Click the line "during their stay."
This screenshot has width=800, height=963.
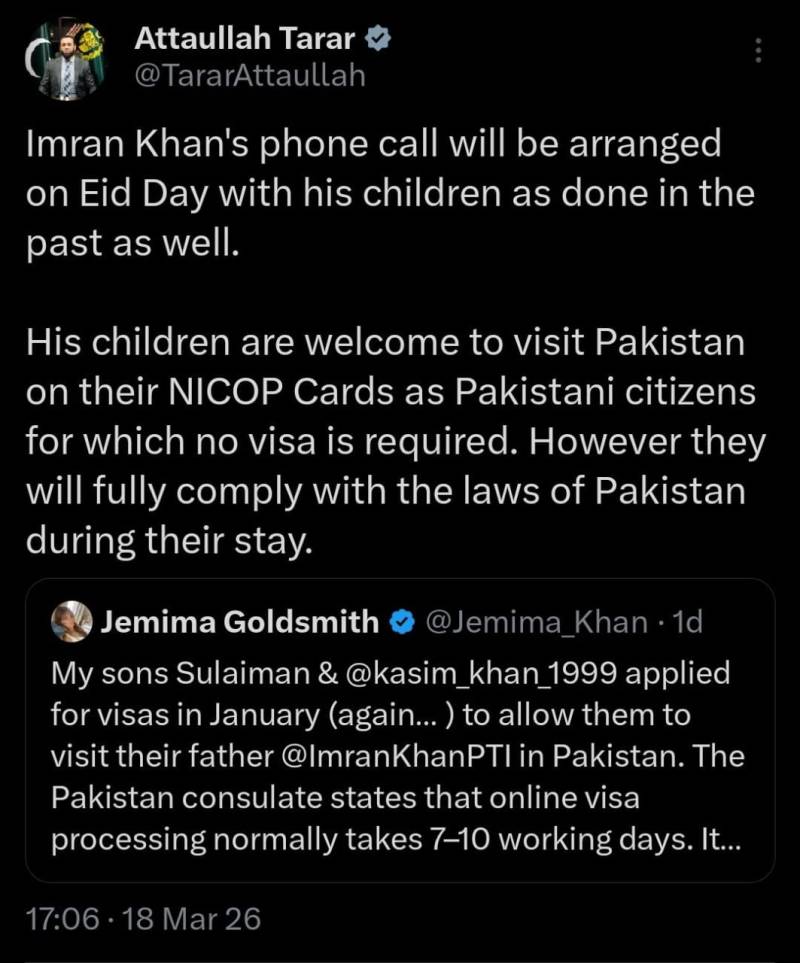click(169, 541)
